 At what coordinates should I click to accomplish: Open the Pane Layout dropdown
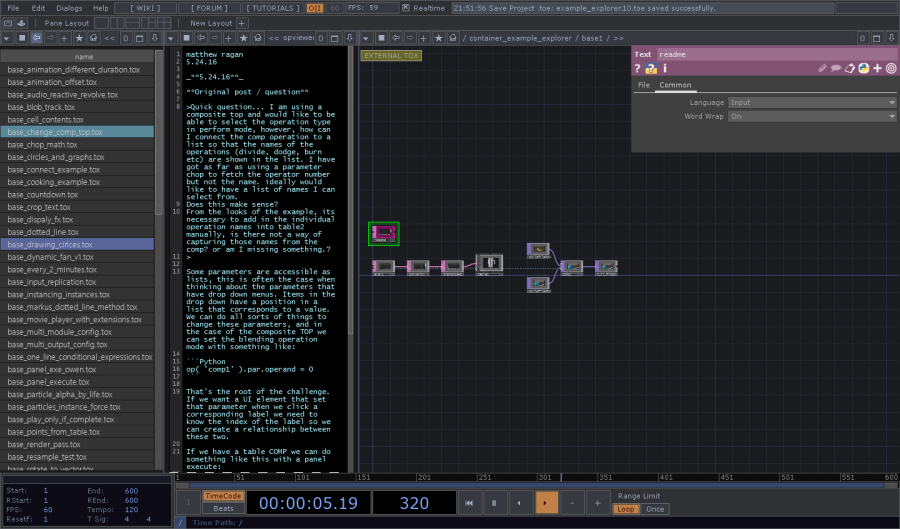67,22
